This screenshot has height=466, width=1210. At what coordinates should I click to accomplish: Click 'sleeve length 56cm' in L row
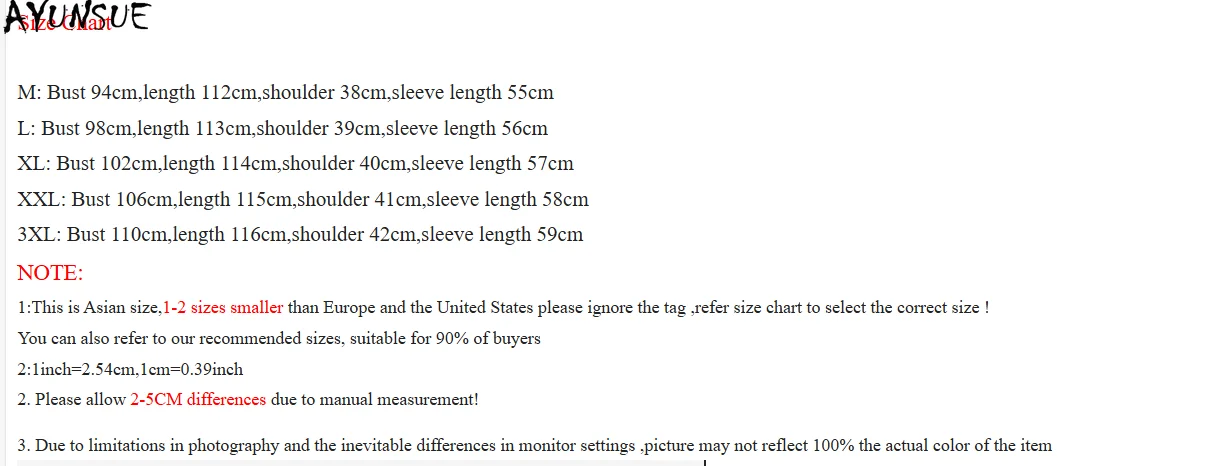pyautogui.click(x=467, y=128)
